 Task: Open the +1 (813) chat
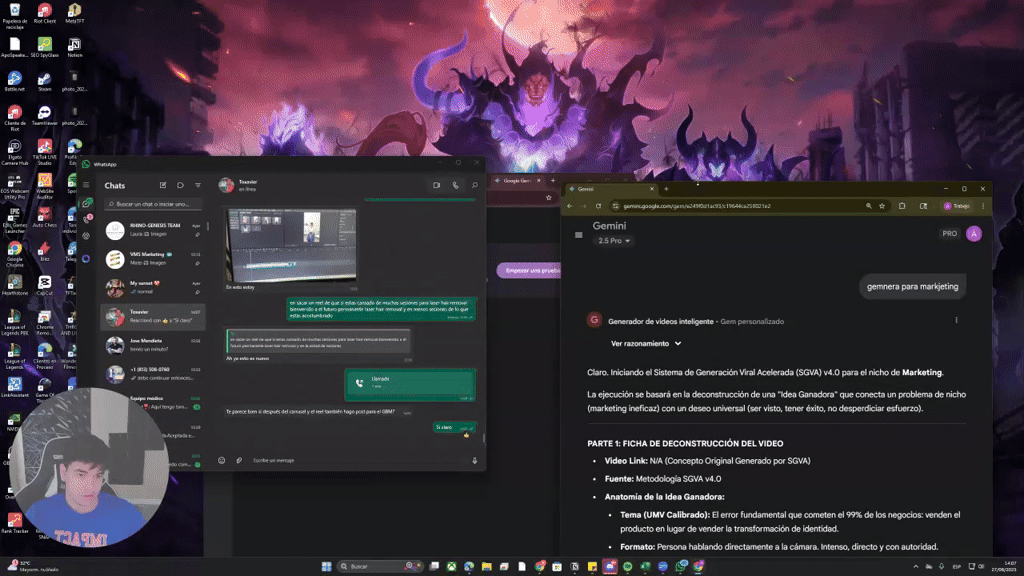click(x=154, y=374)
